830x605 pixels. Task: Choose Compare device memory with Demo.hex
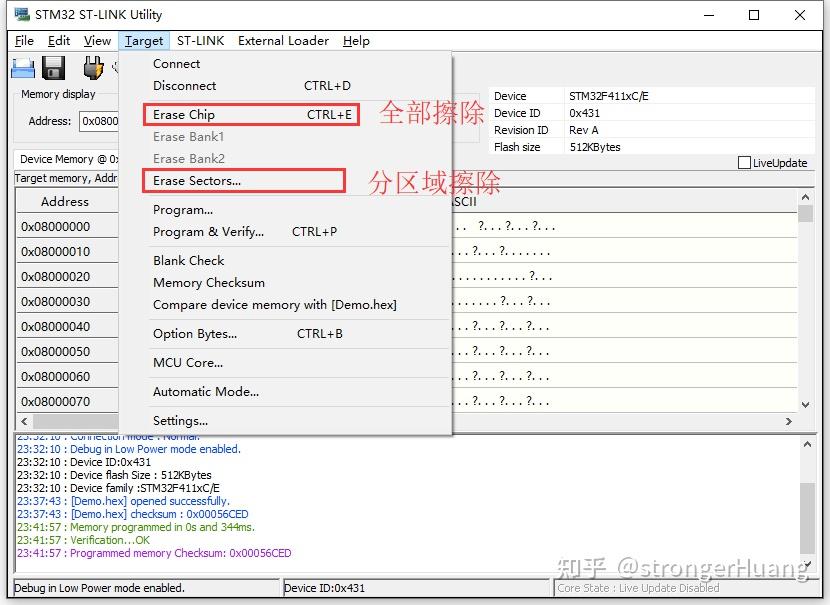click(253, 304)
